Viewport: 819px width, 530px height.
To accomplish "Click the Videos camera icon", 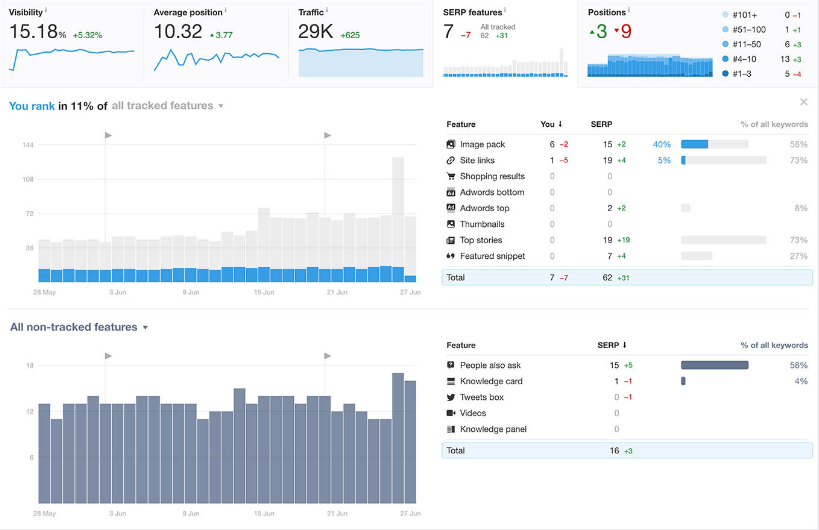I will click(451, 413).
